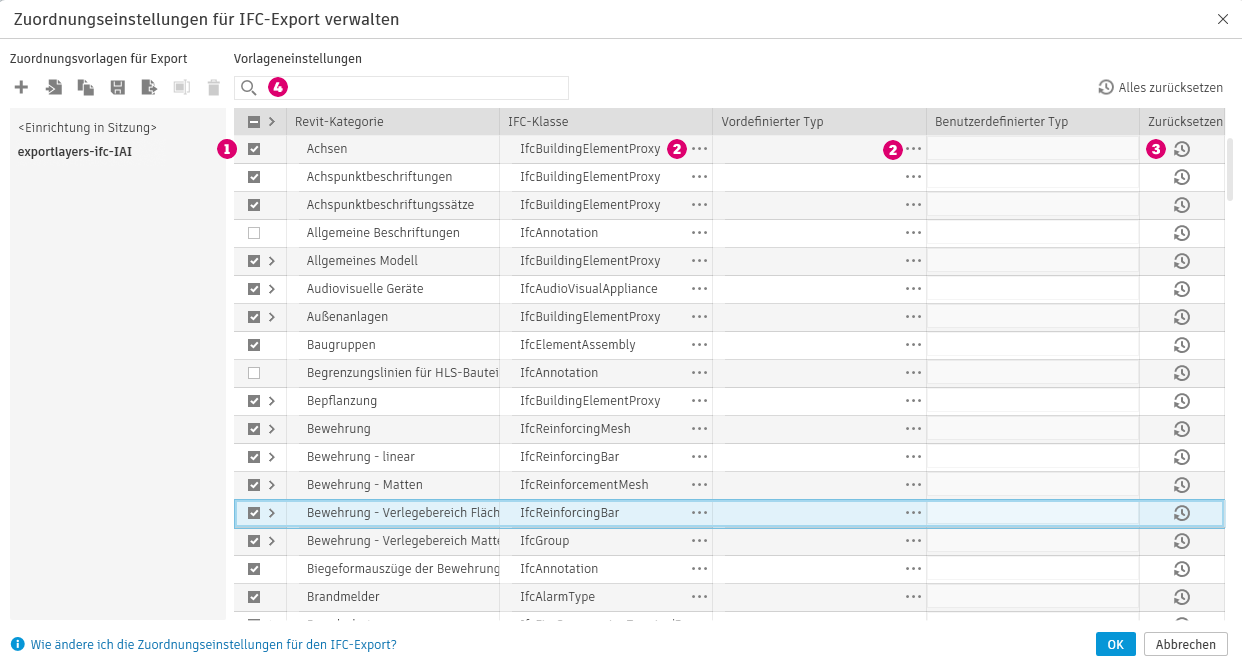The width and height of the screenshot is (1242, 664).
Task: Click the export template icon
Action: [x=149, y=88]
